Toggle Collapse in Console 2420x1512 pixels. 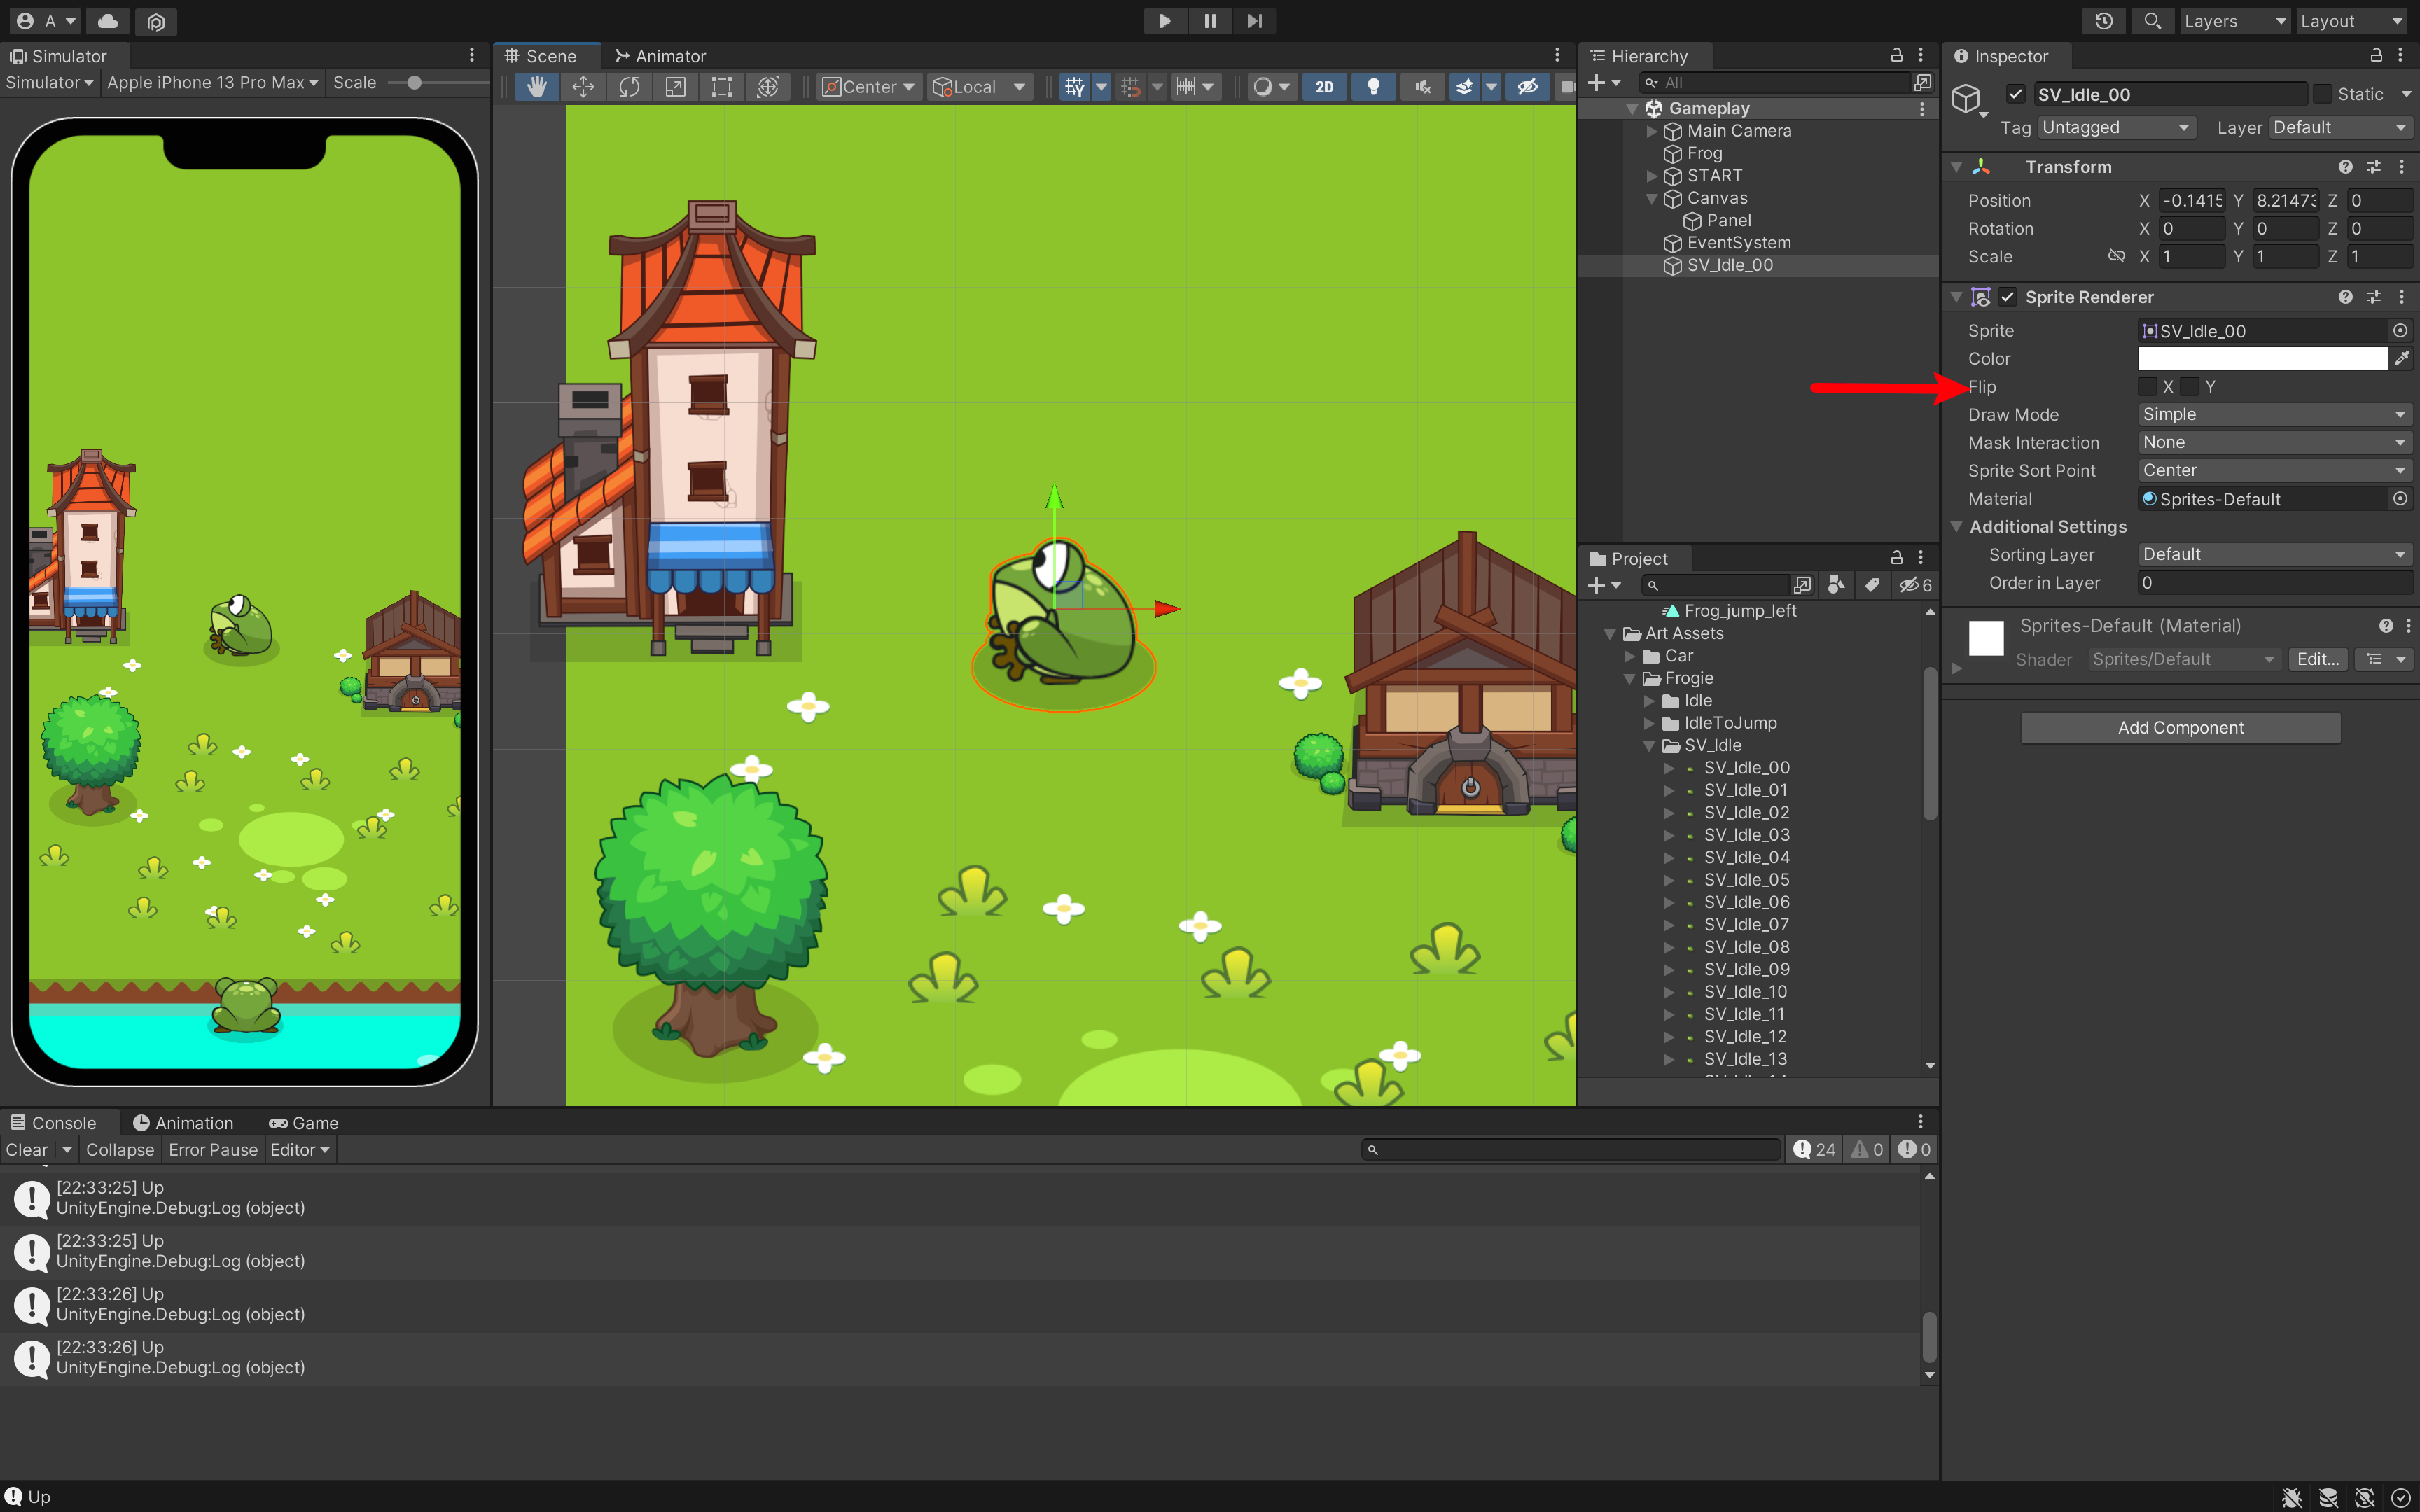pos(120,1150)
